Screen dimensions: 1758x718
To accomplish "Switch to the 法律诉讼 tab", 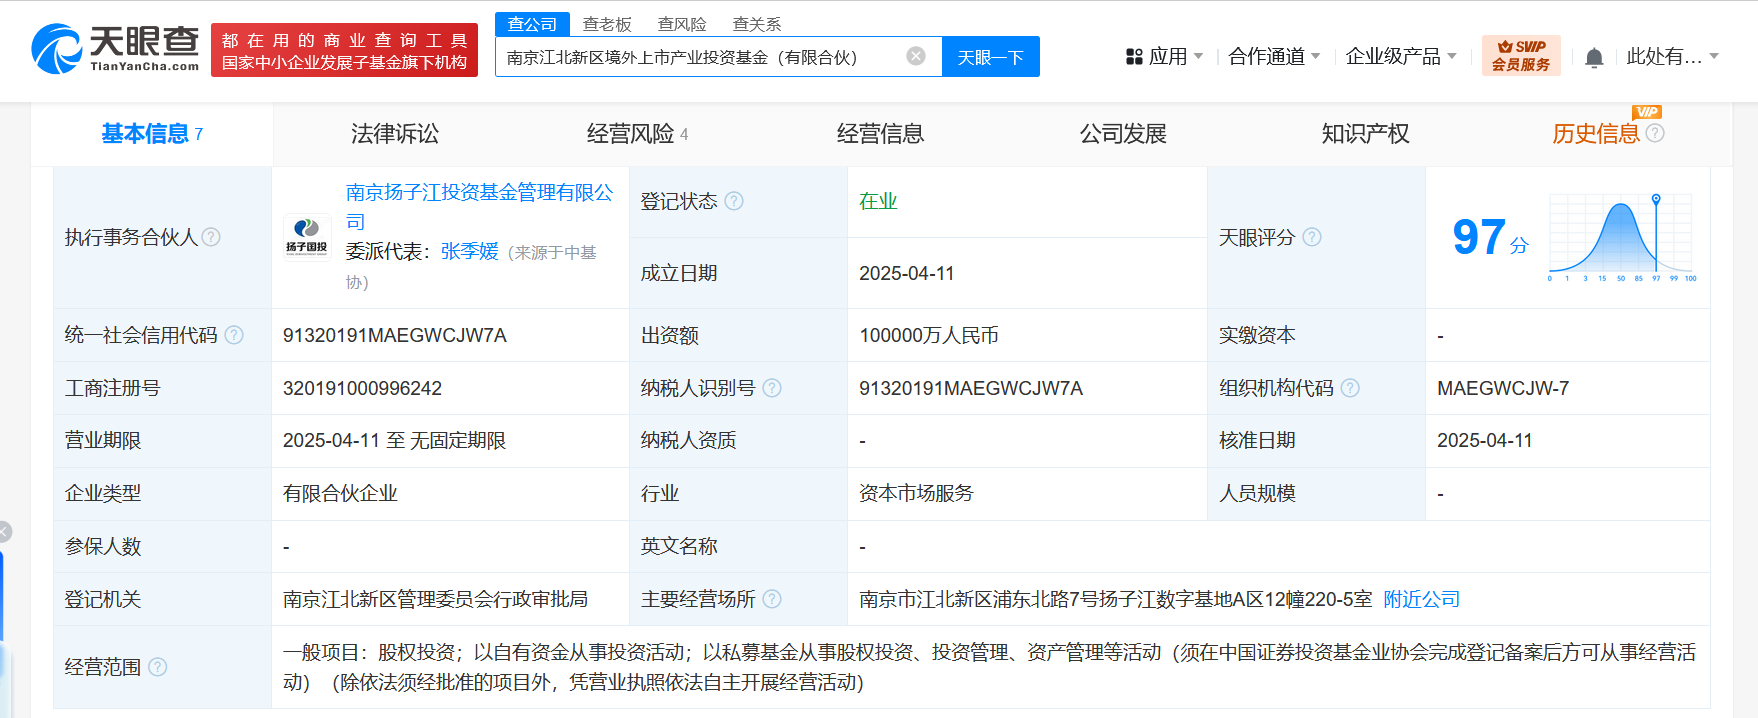I will click(395, 134).
